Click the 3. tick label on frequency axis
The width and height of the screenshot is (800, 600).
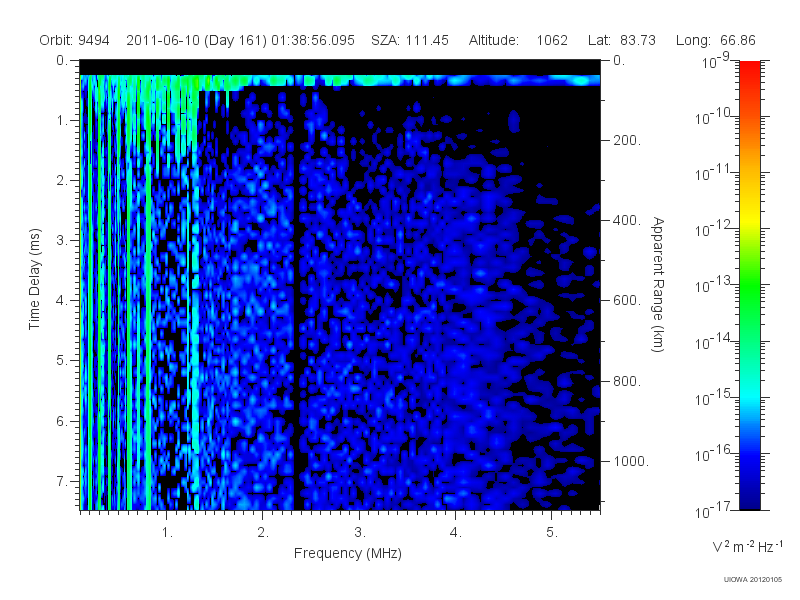pyautogui.click(x=360, y=533)
